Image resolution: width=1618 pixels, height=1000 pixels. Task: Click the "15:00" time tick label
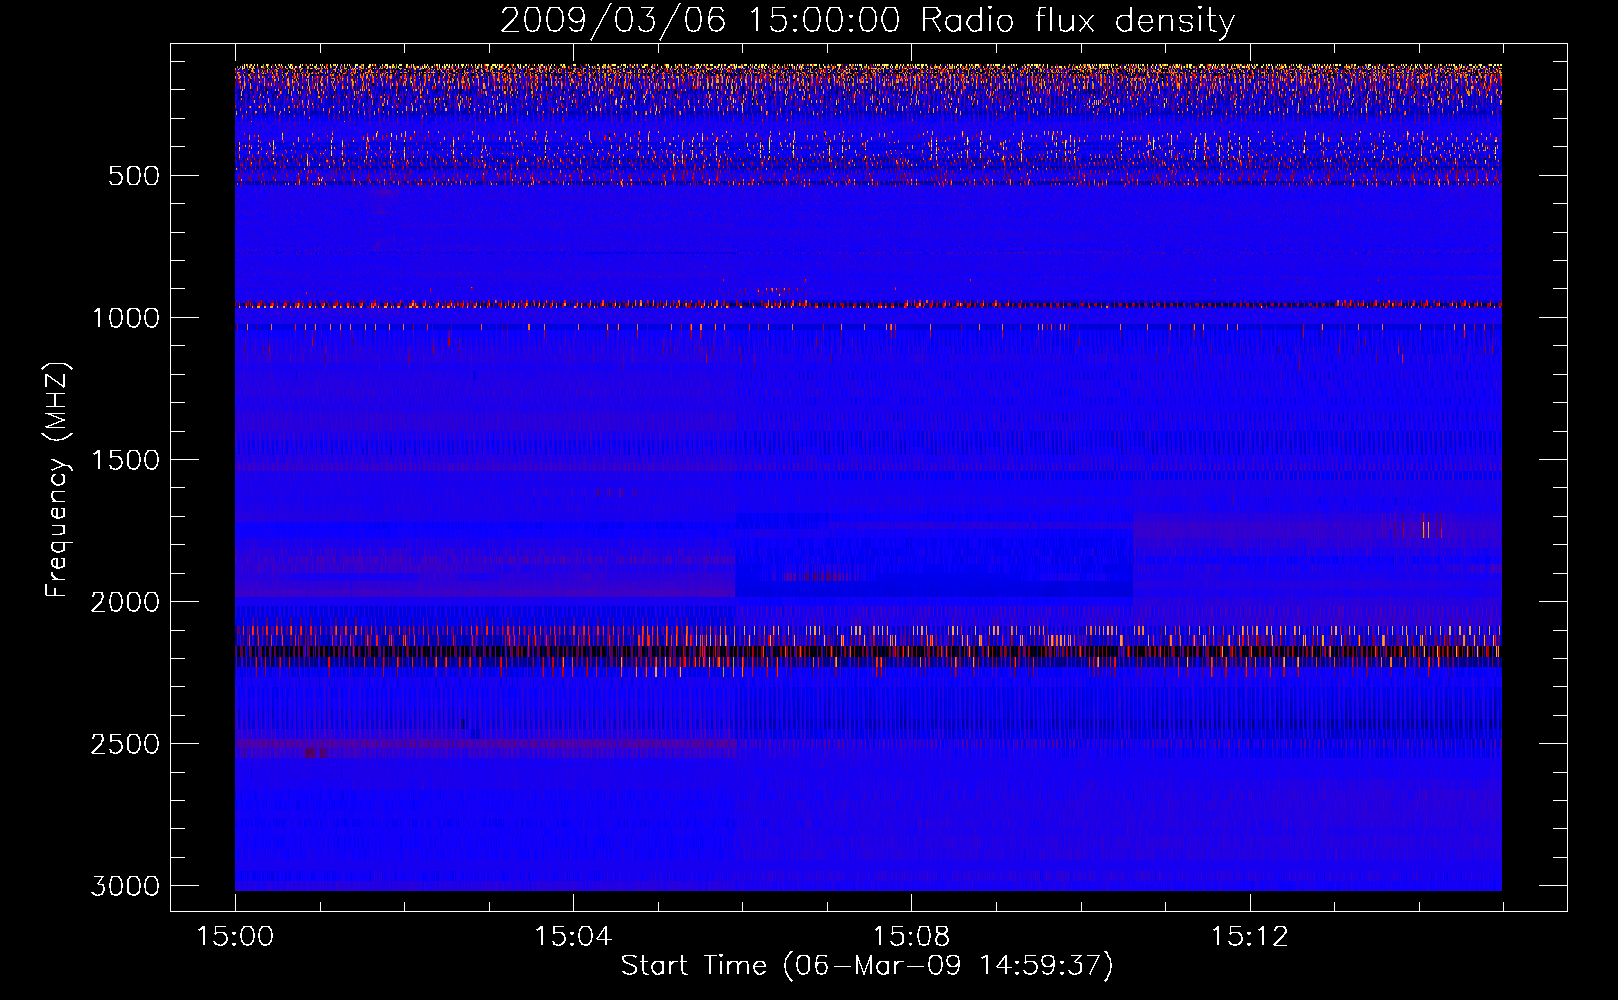point(235,937)
